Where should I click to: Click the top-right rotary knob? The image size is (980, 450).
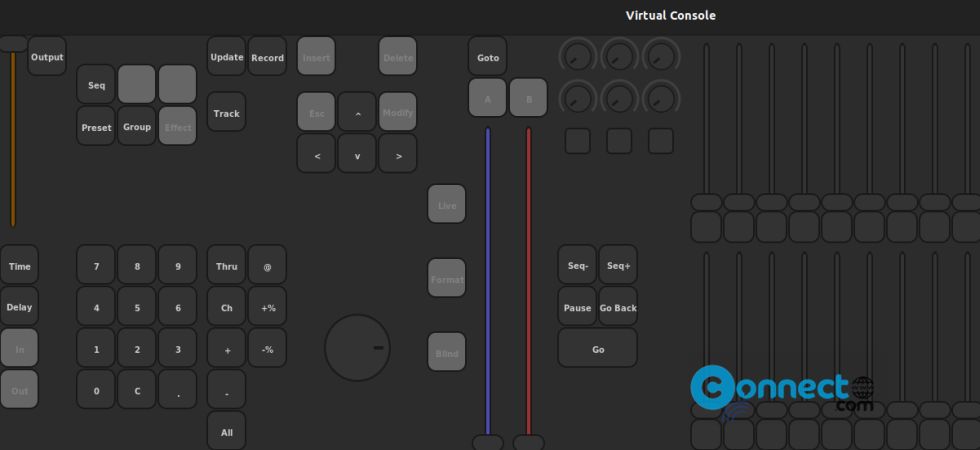661,56
